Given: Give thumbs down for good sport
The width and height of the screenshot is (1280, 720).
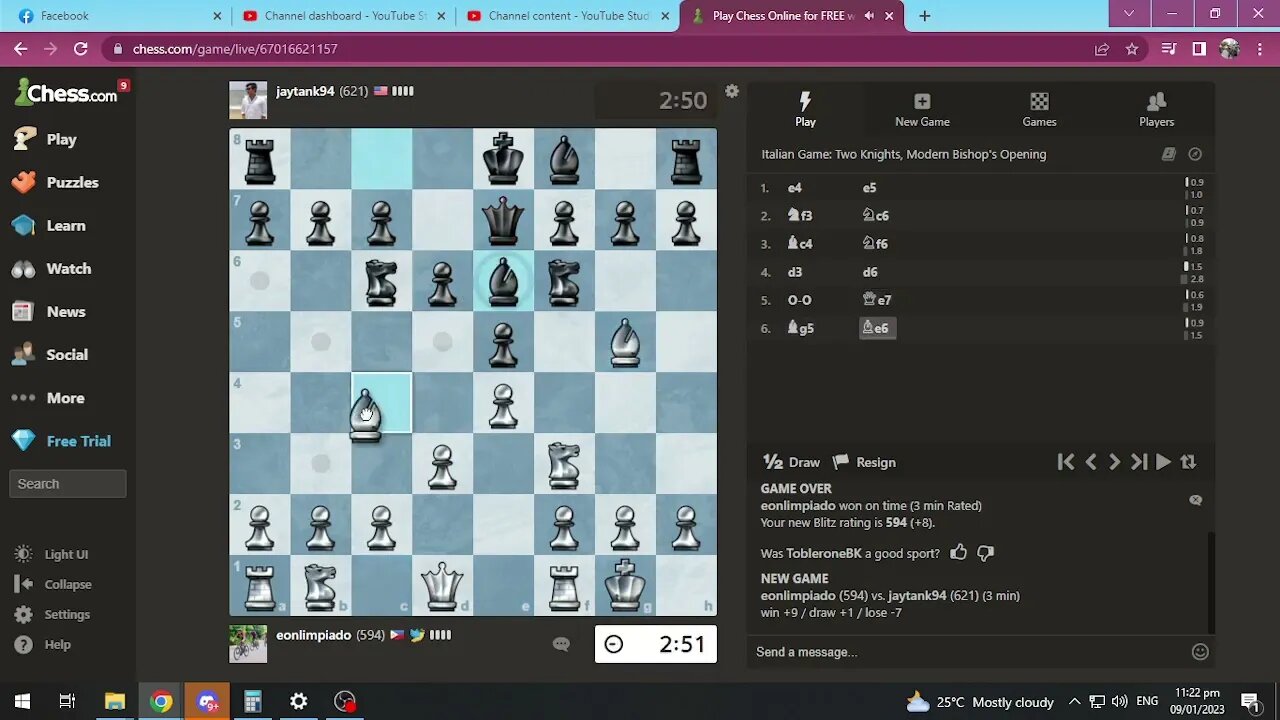Looking at the screenshot, I should tap(985, 553).
